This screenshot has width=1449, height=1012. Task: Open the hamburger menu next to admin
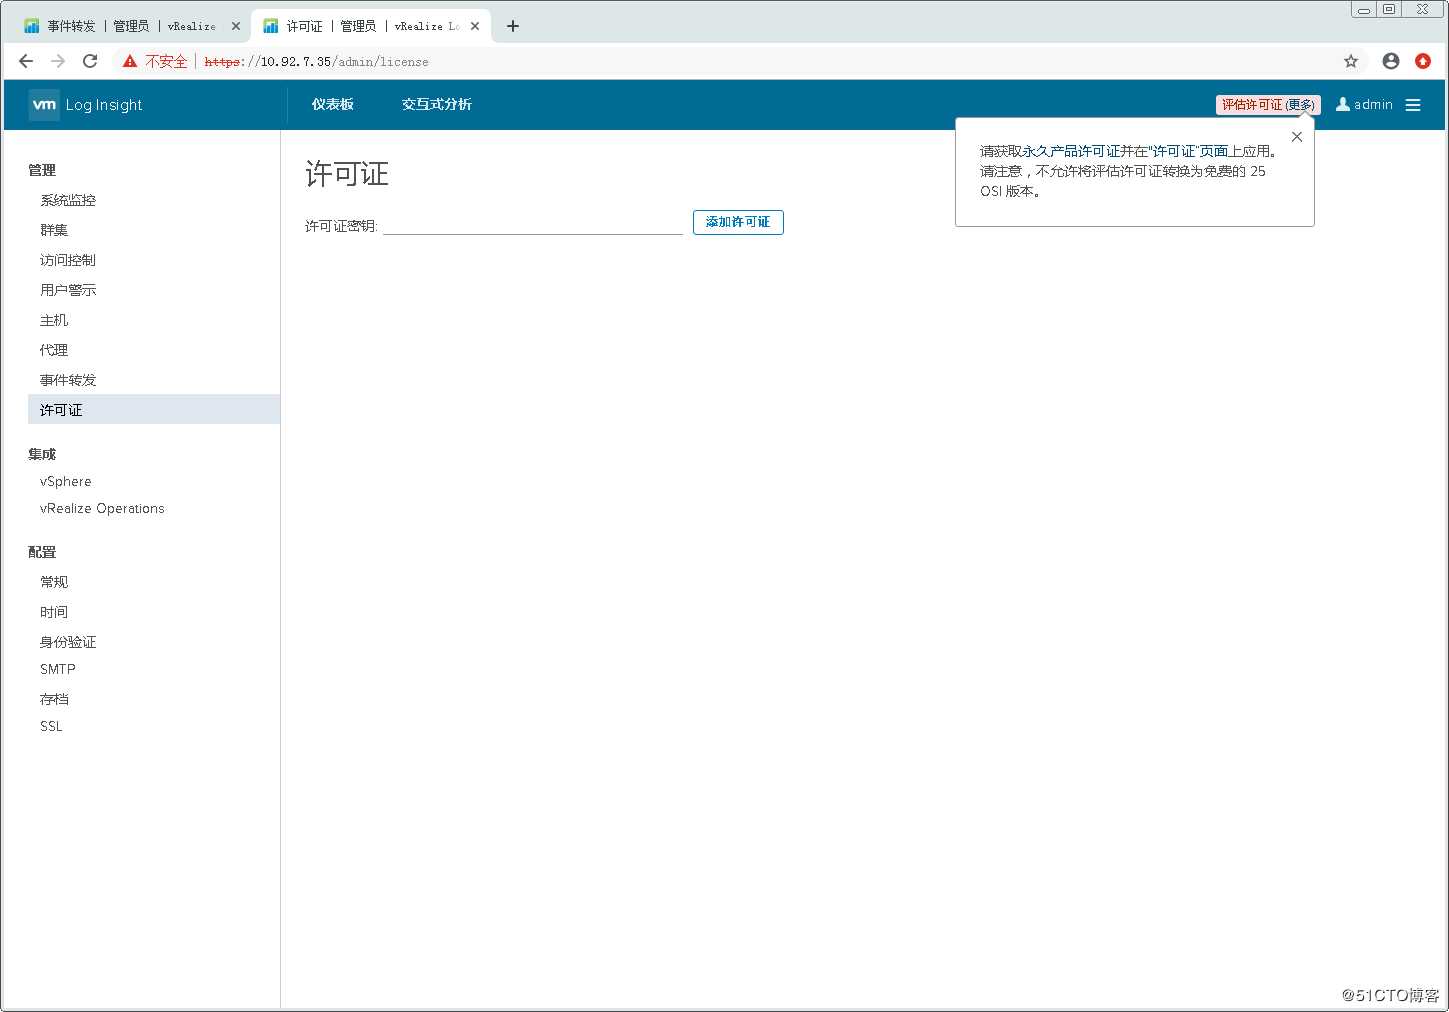pos(1413,105)
